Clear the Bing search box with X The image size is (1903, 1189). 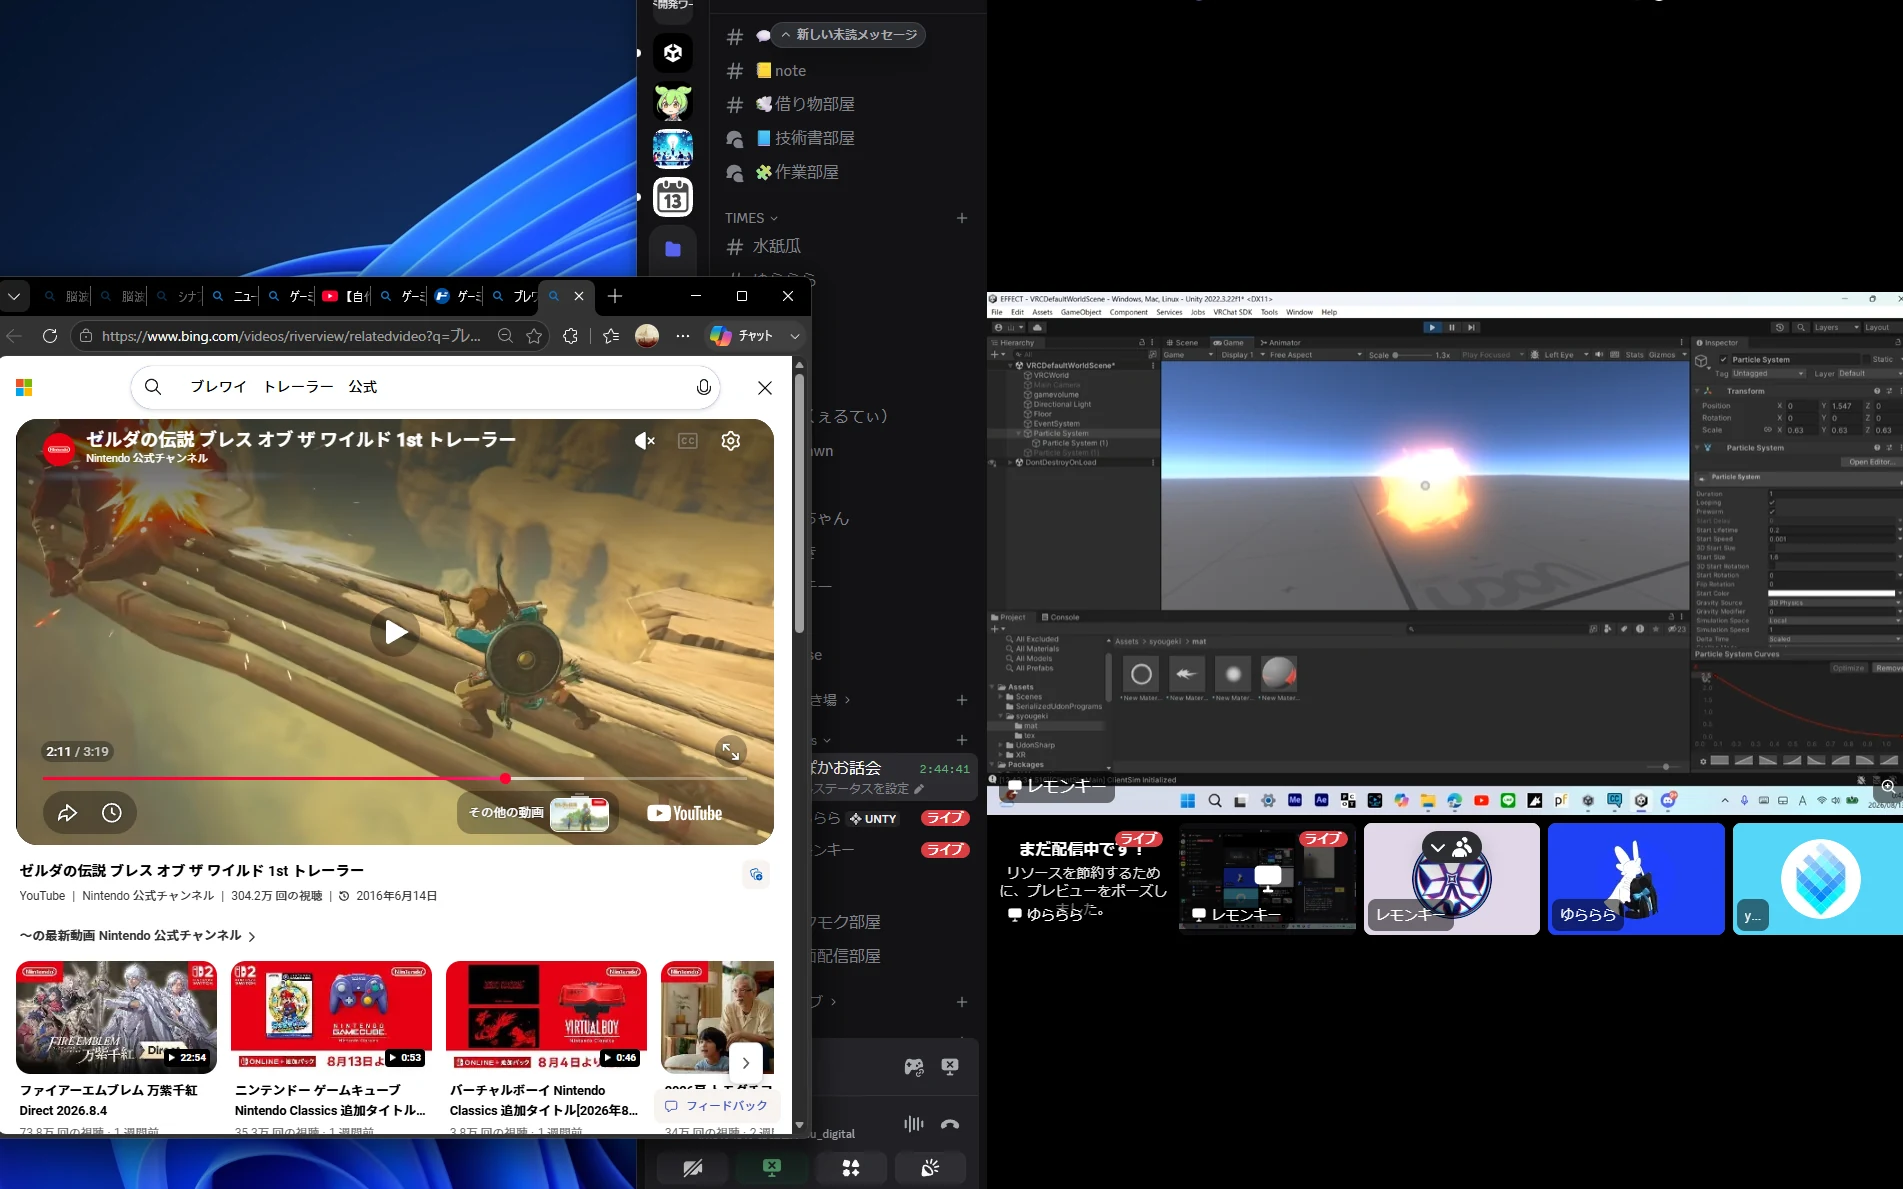click(765, 387)
